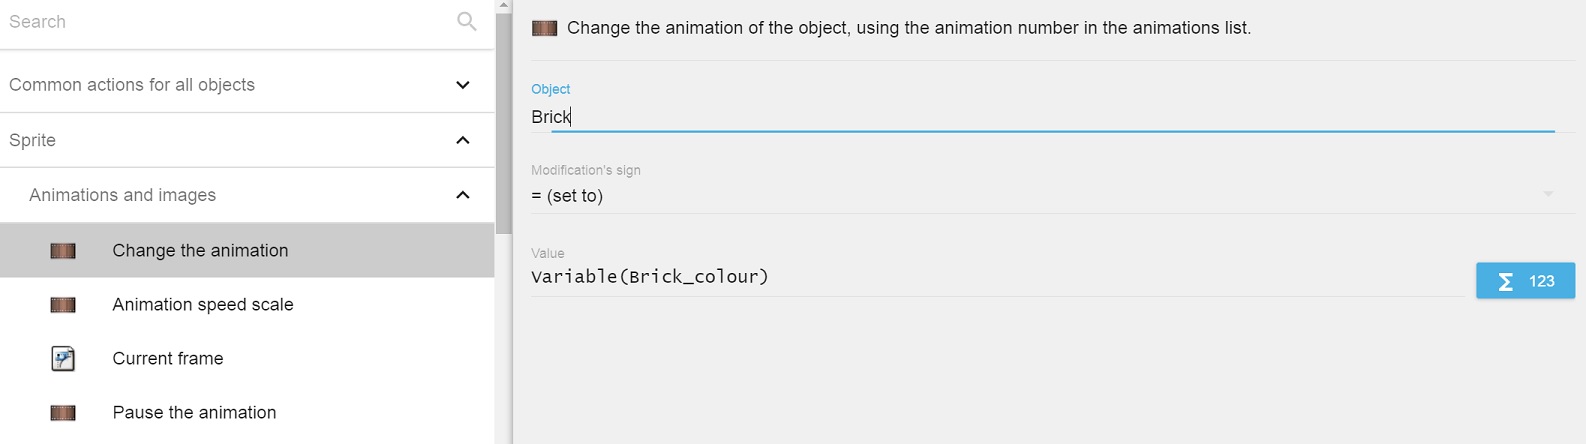This screenshot has height=444, width=1586.
Task: Click the Change the animation icon
Action: click(63, 251)
